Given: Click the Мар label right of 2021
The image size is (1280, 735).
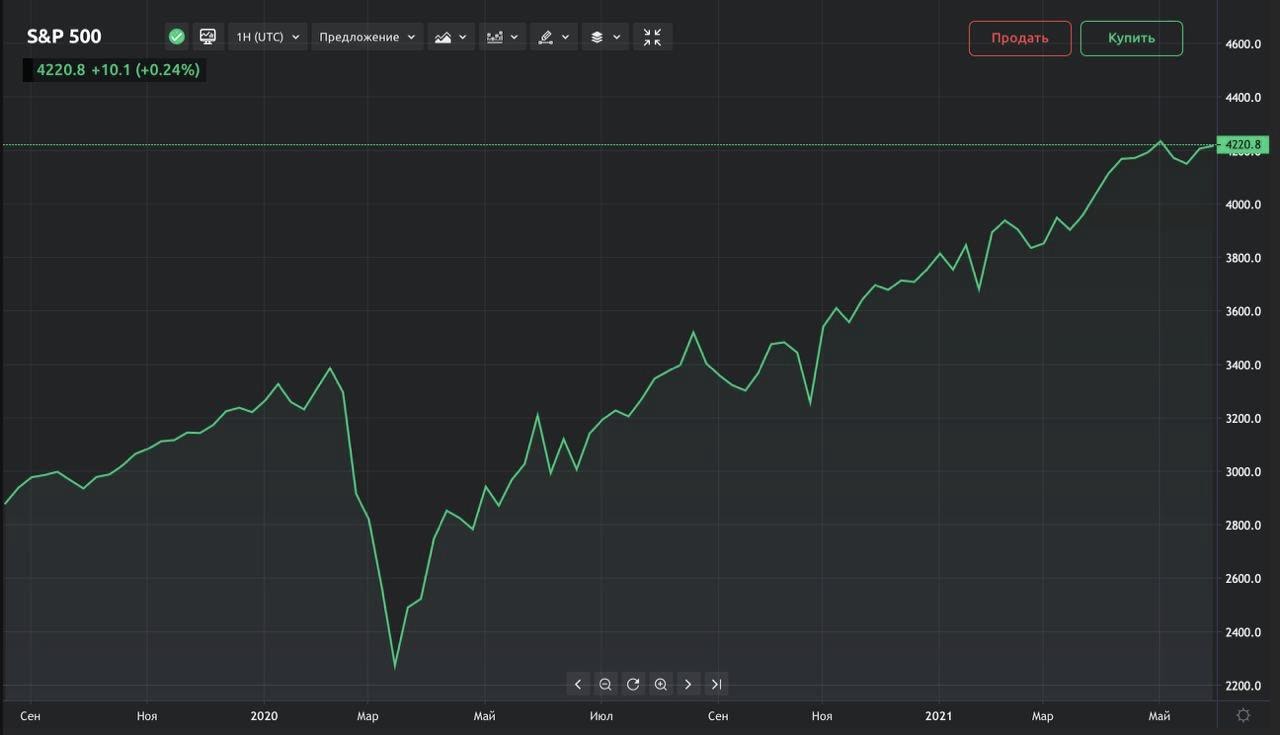Looking at the screenshot, I should pyautogui.click(x=1042, y=716).
